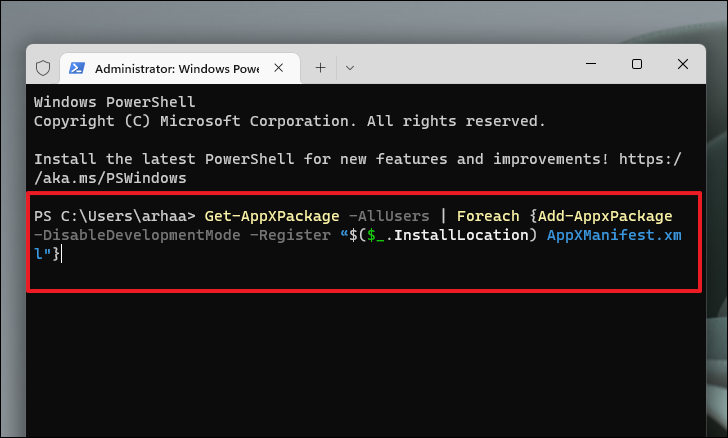This screenshot has width=728, height=438.
Task: Click on the -AllUsers parameter
Action: point(389,216)
